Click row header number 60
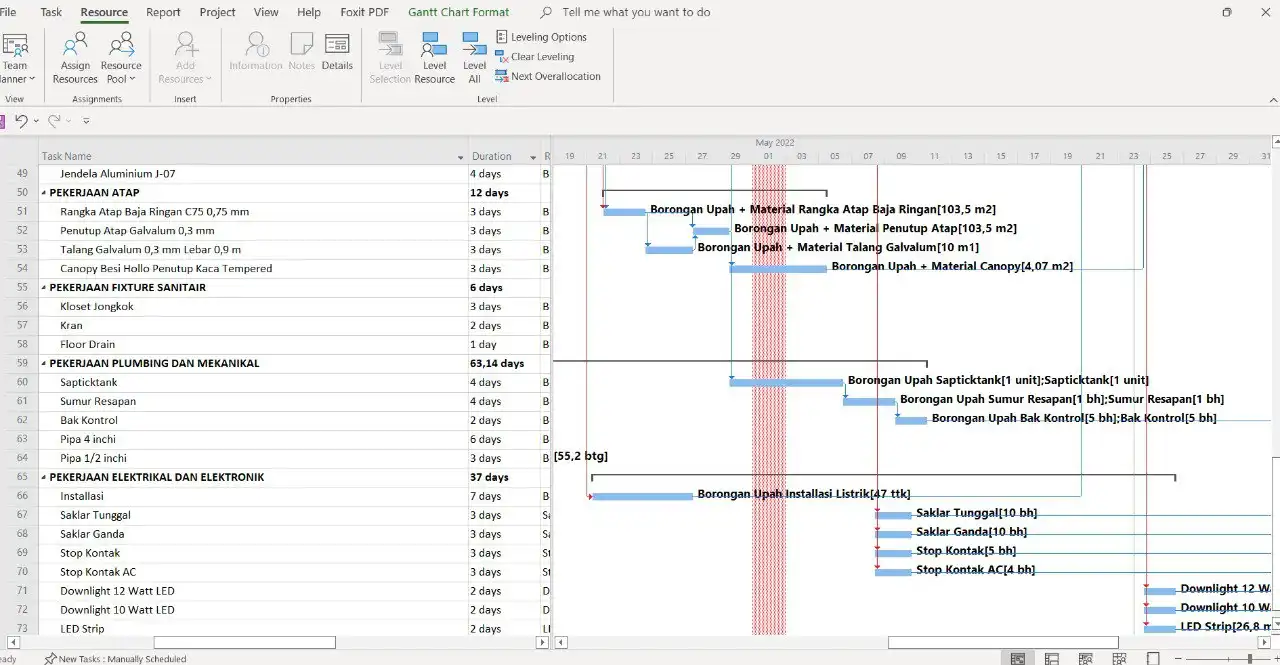Image resolution: width=1280 pixels, height=665 pixels. point(22,383)
